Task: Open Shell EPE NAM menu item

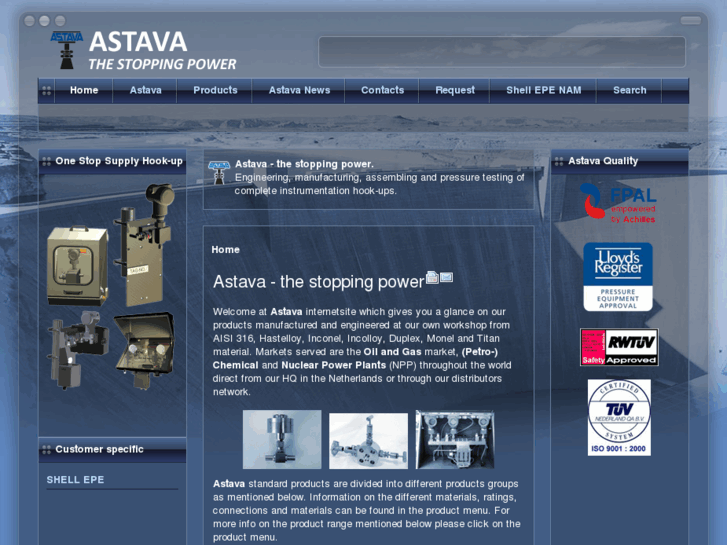Action: tap(543, 90)
